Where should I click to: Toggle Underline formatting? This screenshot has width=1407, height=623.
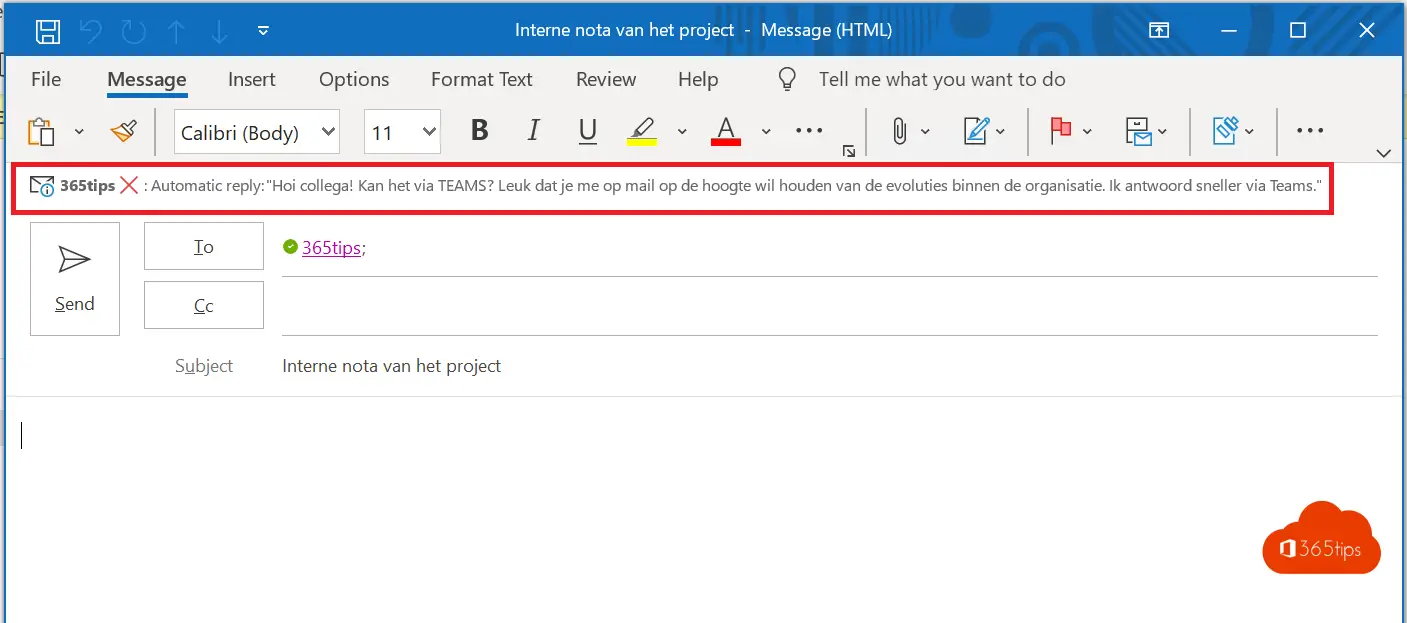pyautogui.click(x=588, y=131)
